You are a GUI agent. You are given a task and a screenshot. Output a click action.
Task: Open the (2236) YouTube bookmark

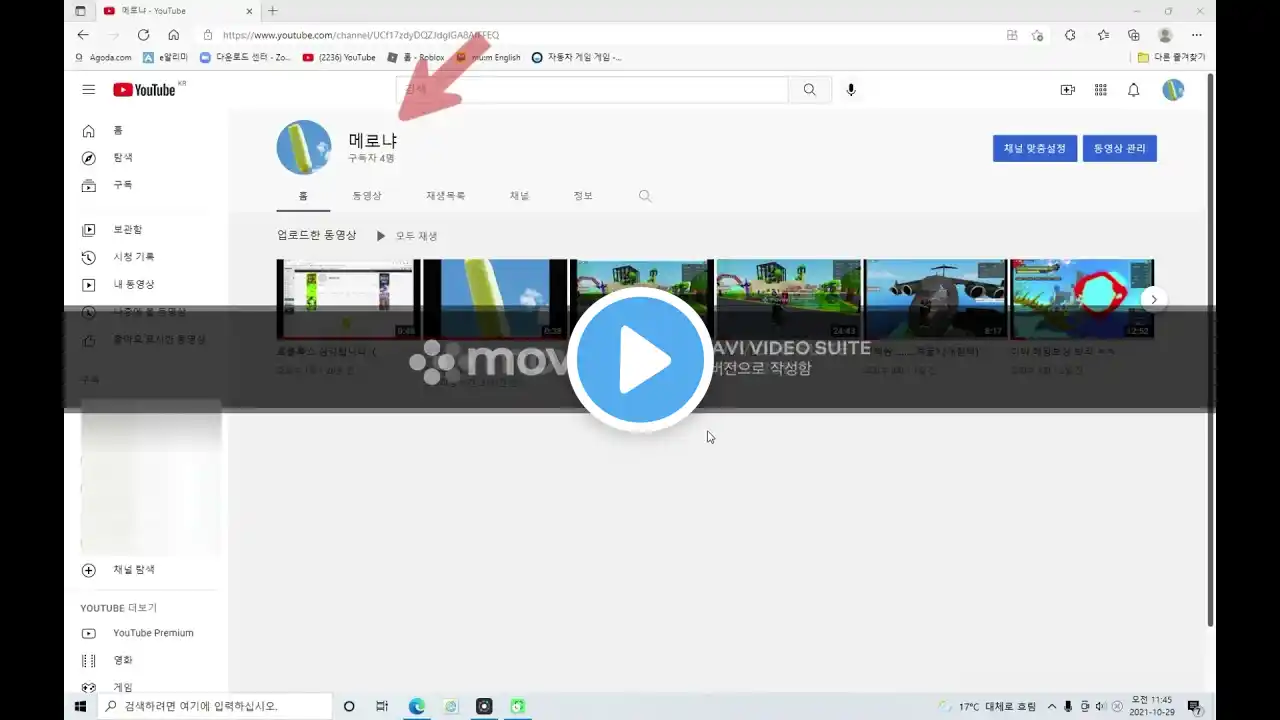point(340,57)
